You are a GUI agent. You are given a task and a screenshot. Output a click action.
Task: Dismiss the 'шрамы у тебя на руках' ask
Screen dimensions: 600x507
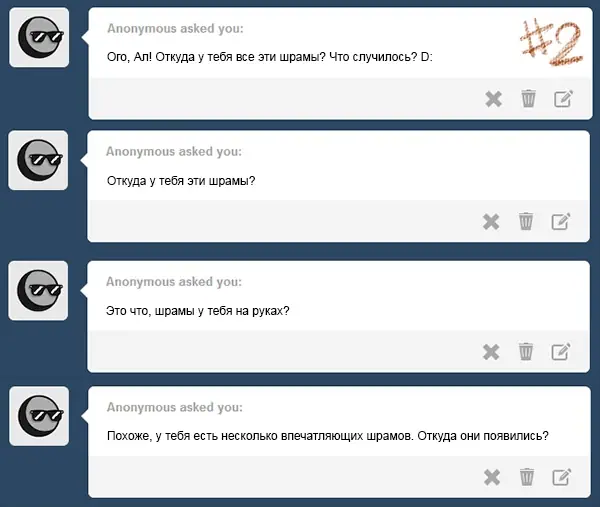[x=491, y=352]
